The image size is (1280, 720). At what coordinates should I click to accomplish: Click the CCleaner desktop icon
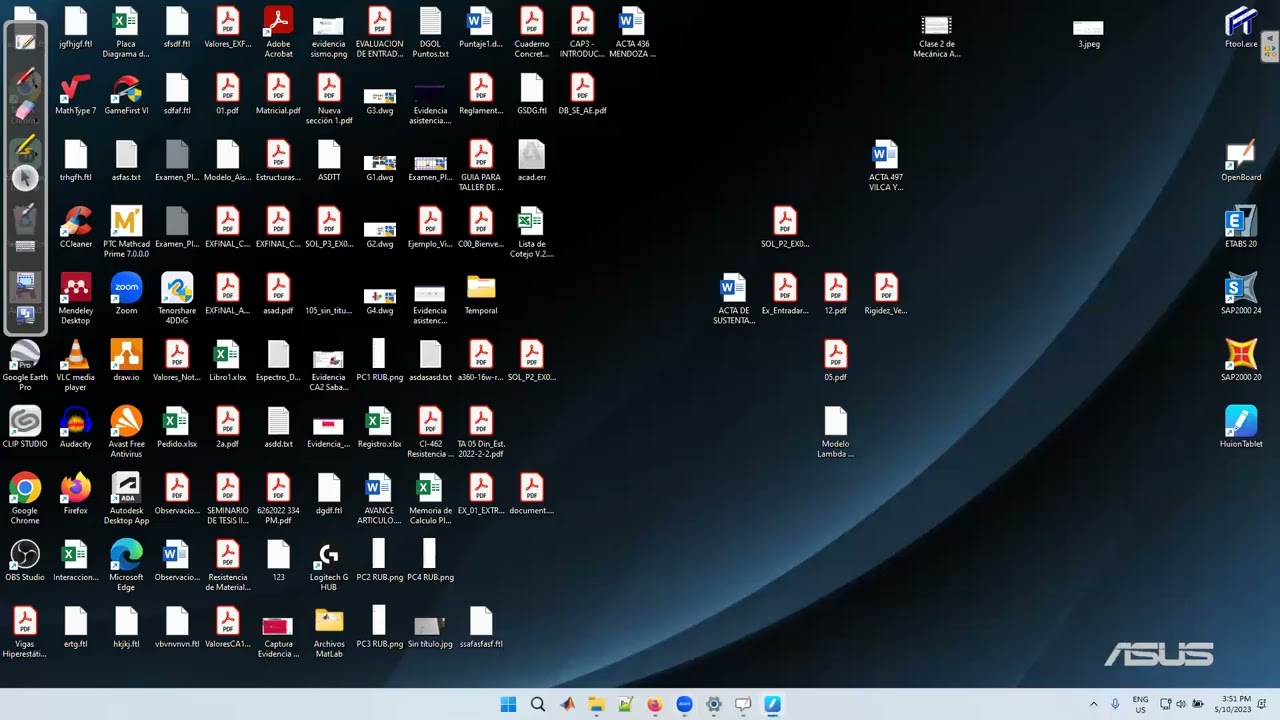(x=76, y=228)
